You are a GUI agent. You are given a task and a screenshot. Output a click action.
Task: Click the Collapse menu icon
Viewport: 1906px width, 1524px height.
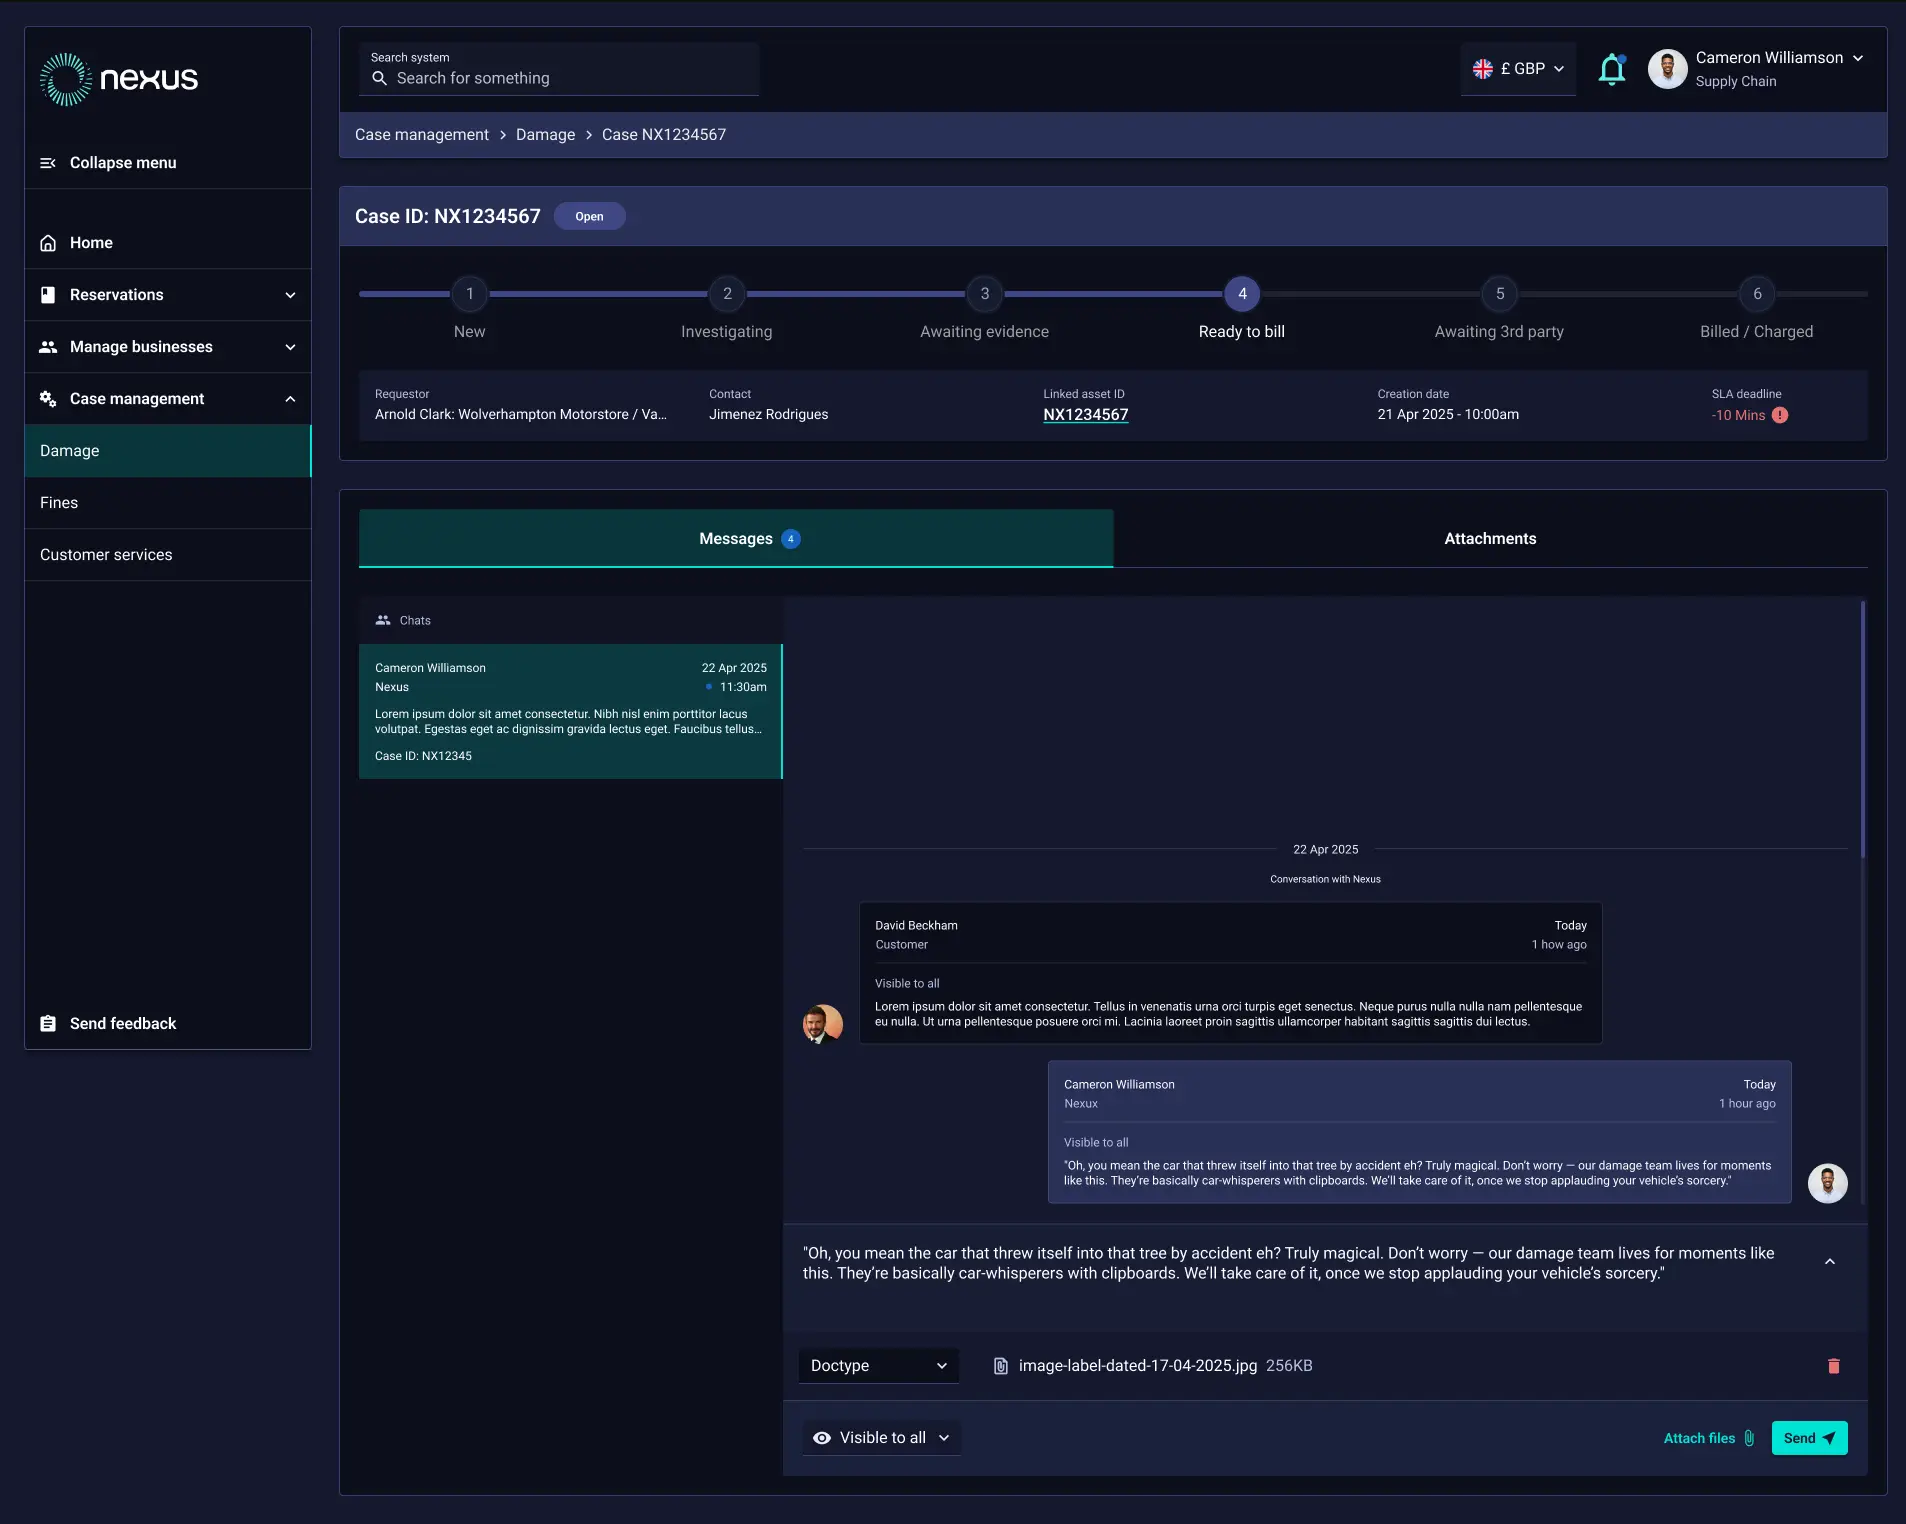tap(48, 163)
